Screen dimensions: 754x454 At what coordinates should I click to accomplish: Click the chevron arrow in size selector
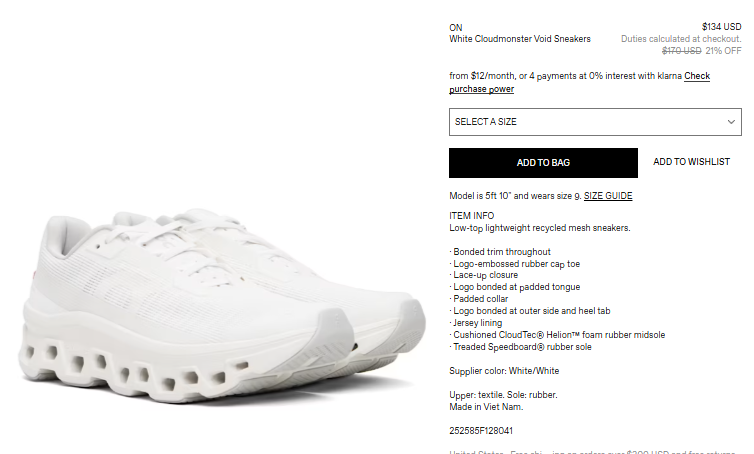click(x=731, y=122)
